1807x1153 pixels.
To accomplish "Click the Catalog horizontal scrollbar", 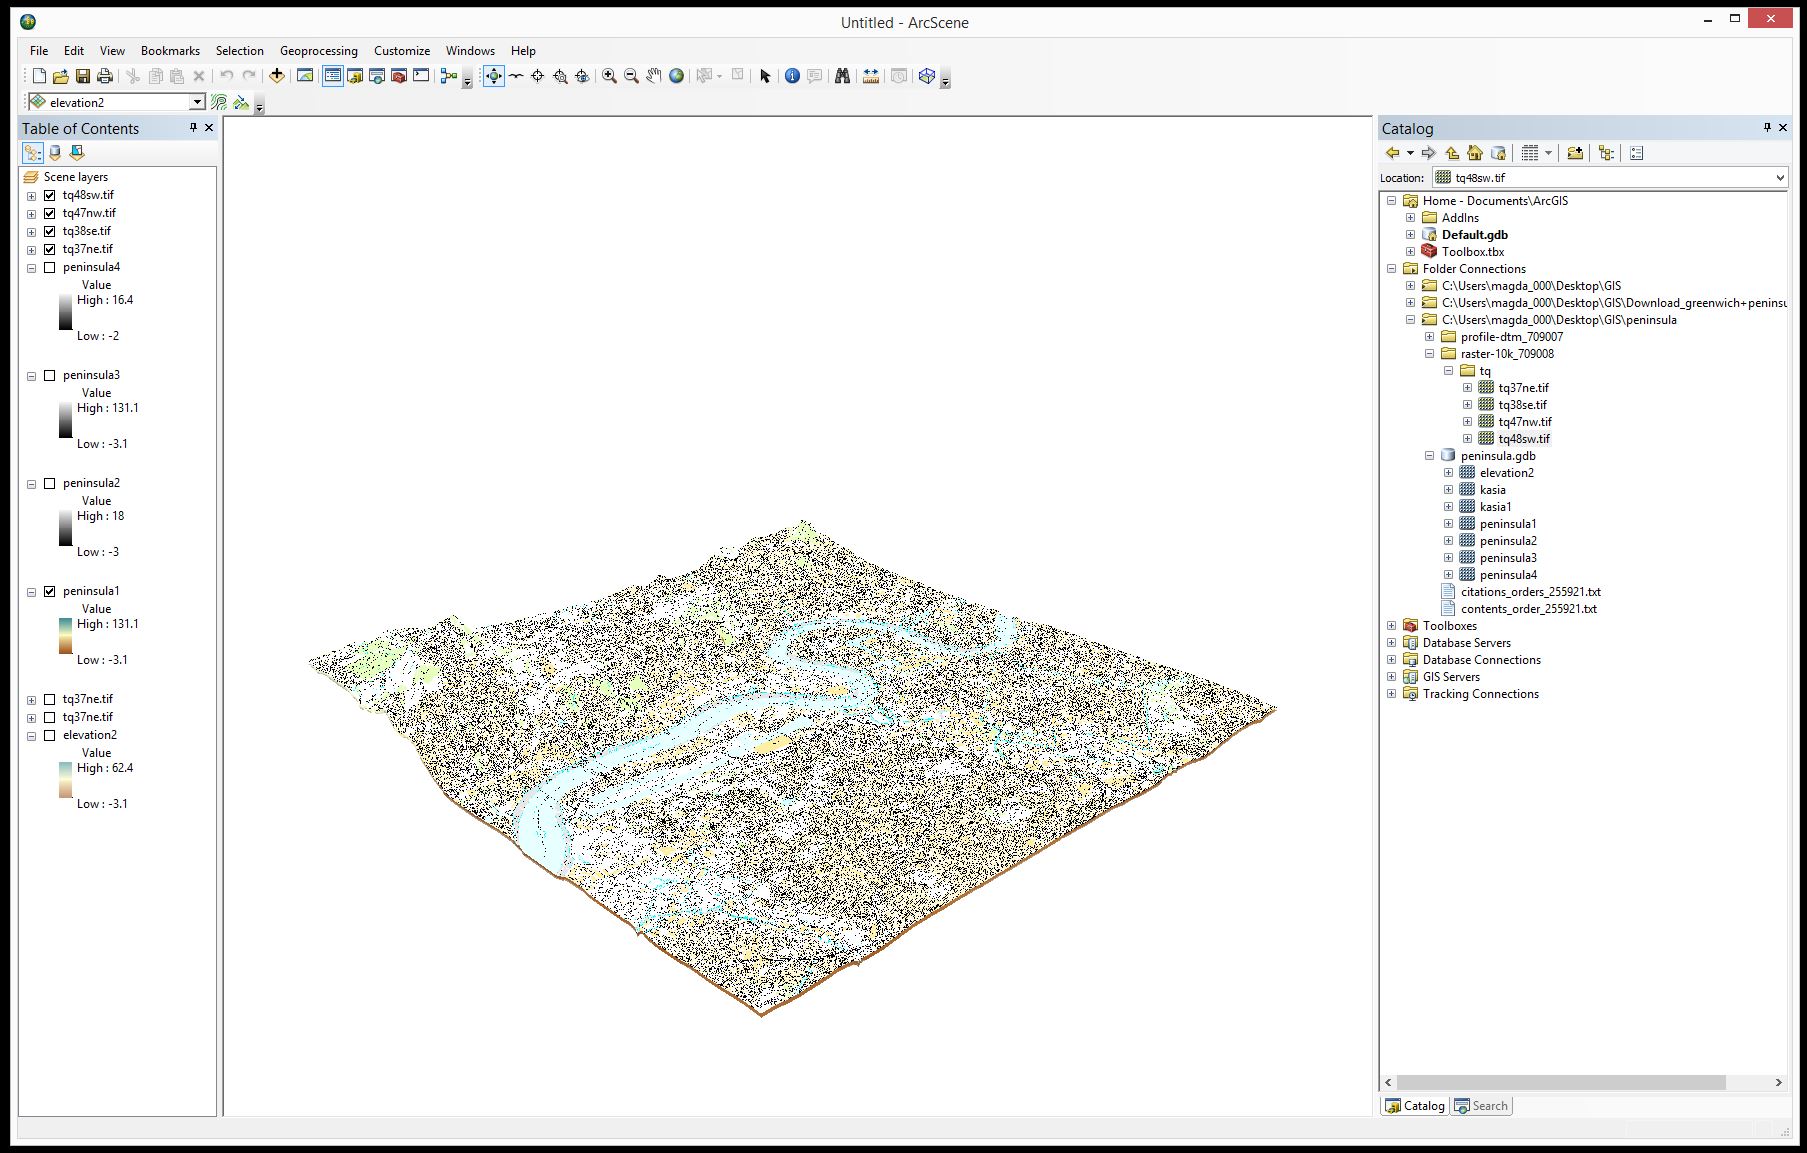I will click(x=1560, y=1083).
